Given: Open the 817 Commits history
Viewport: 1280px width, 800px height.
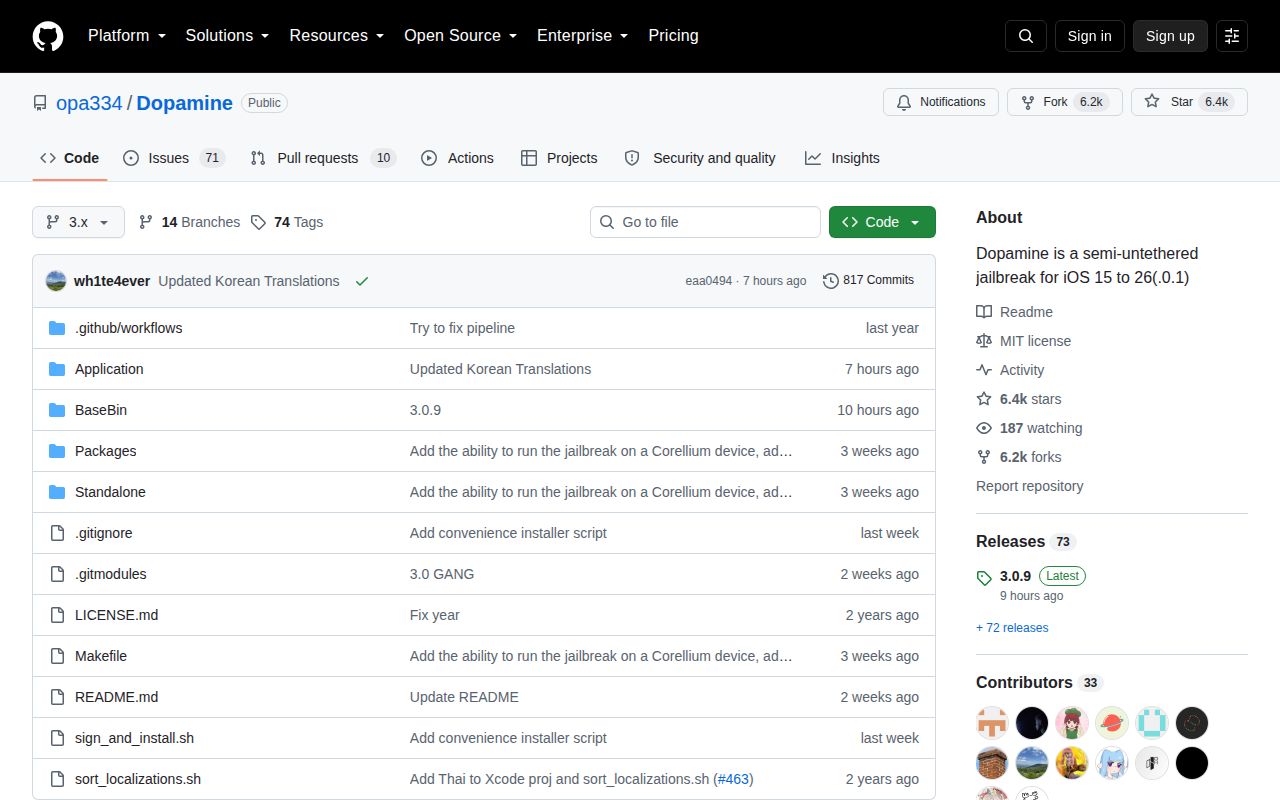Looking at the screenshot, I should point(868,280).
